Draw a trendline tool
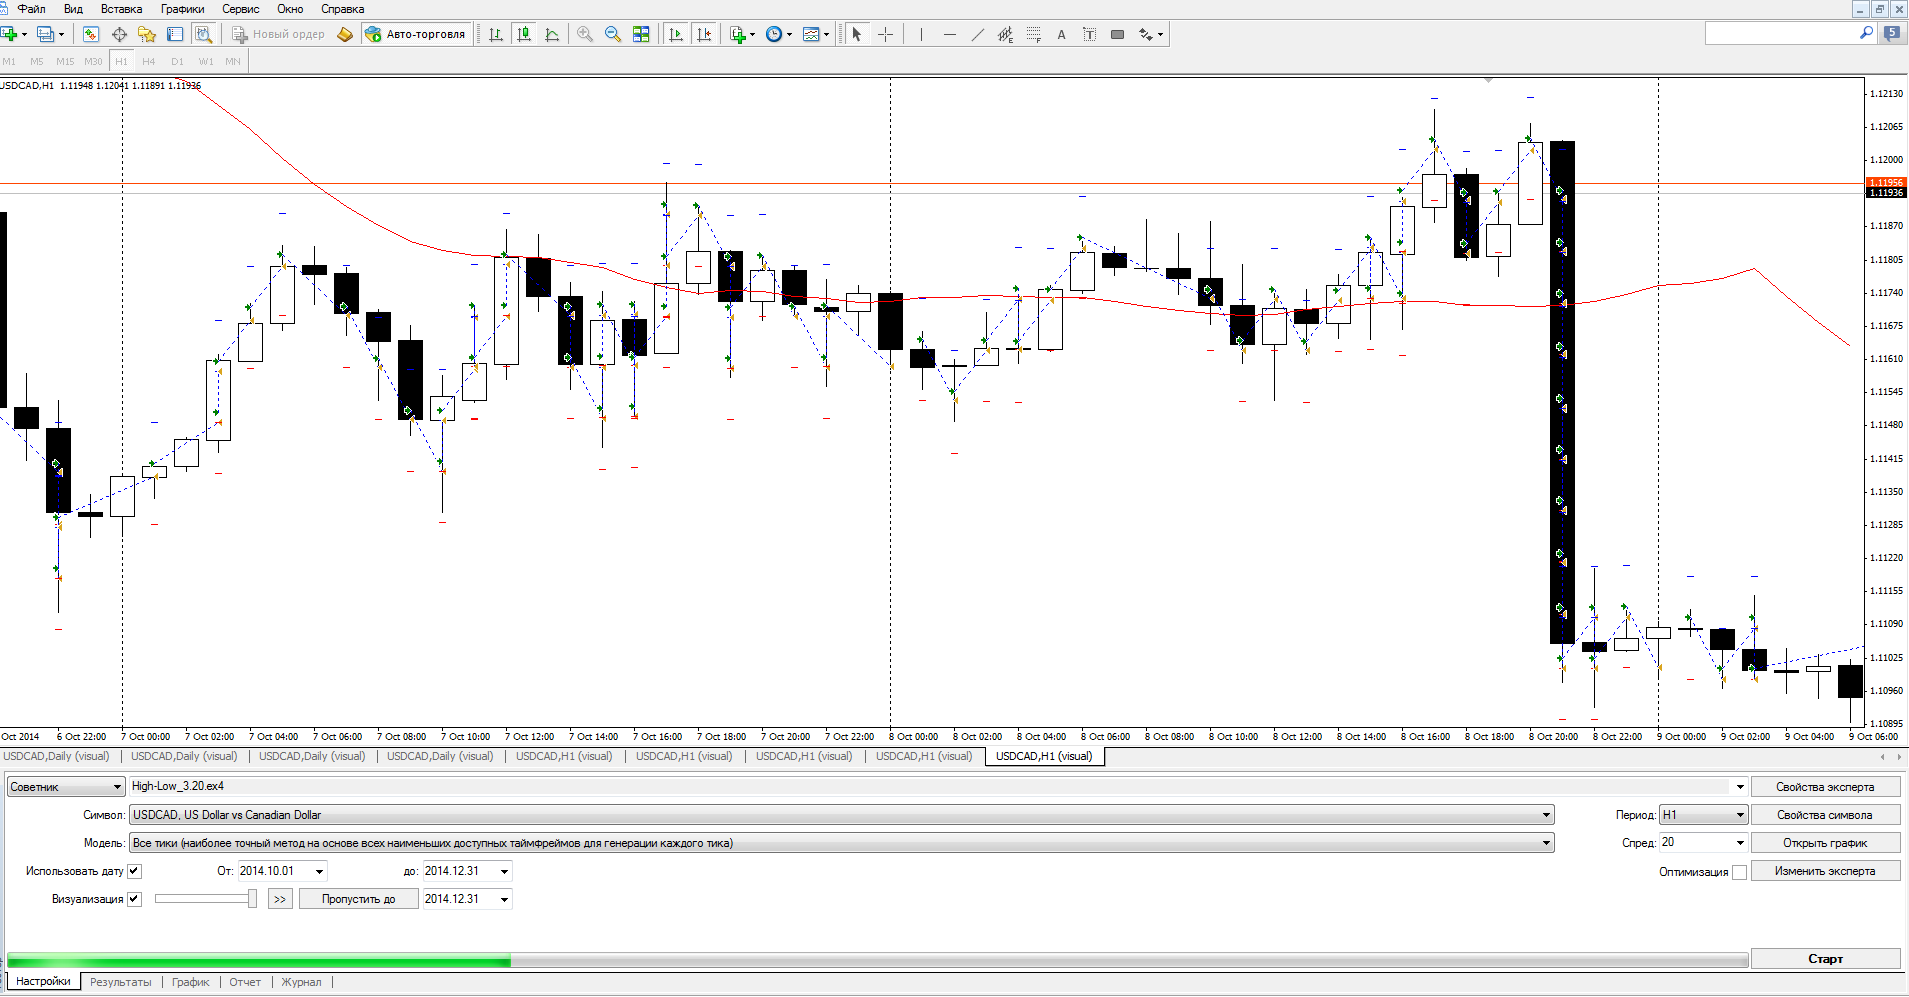 click(977, 34)
